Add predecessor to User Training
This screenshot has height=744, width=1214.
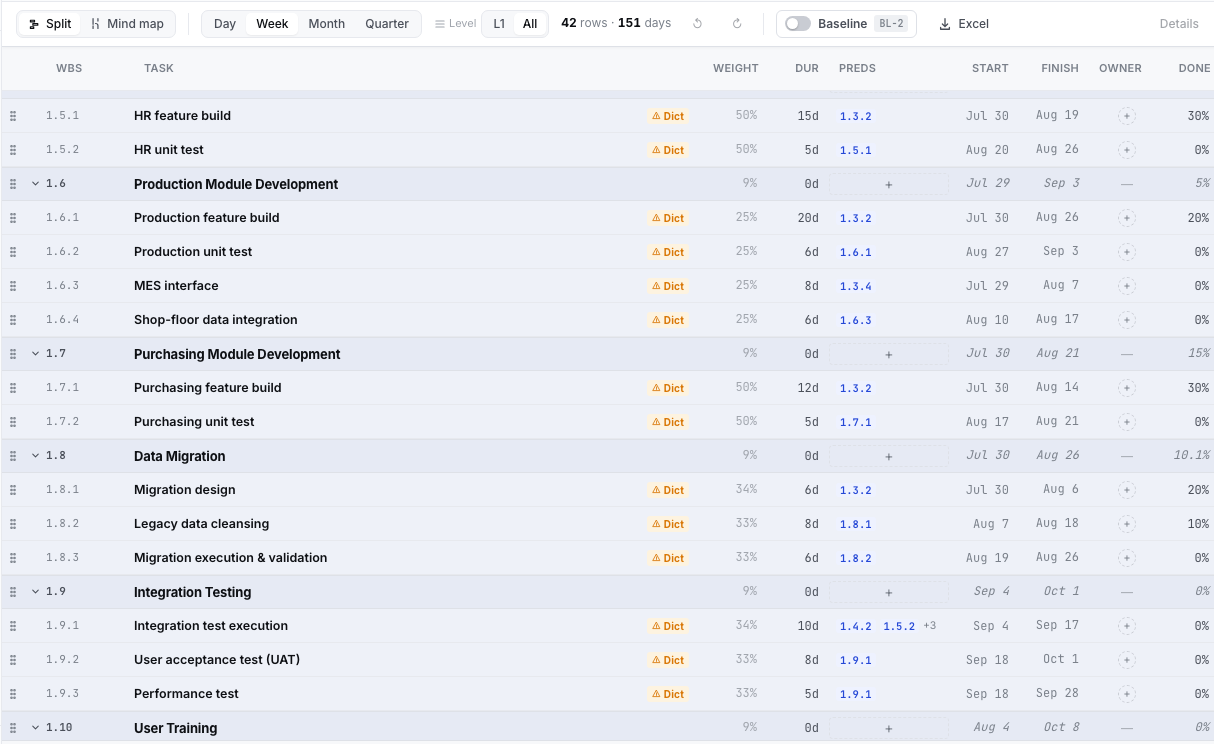888,728
